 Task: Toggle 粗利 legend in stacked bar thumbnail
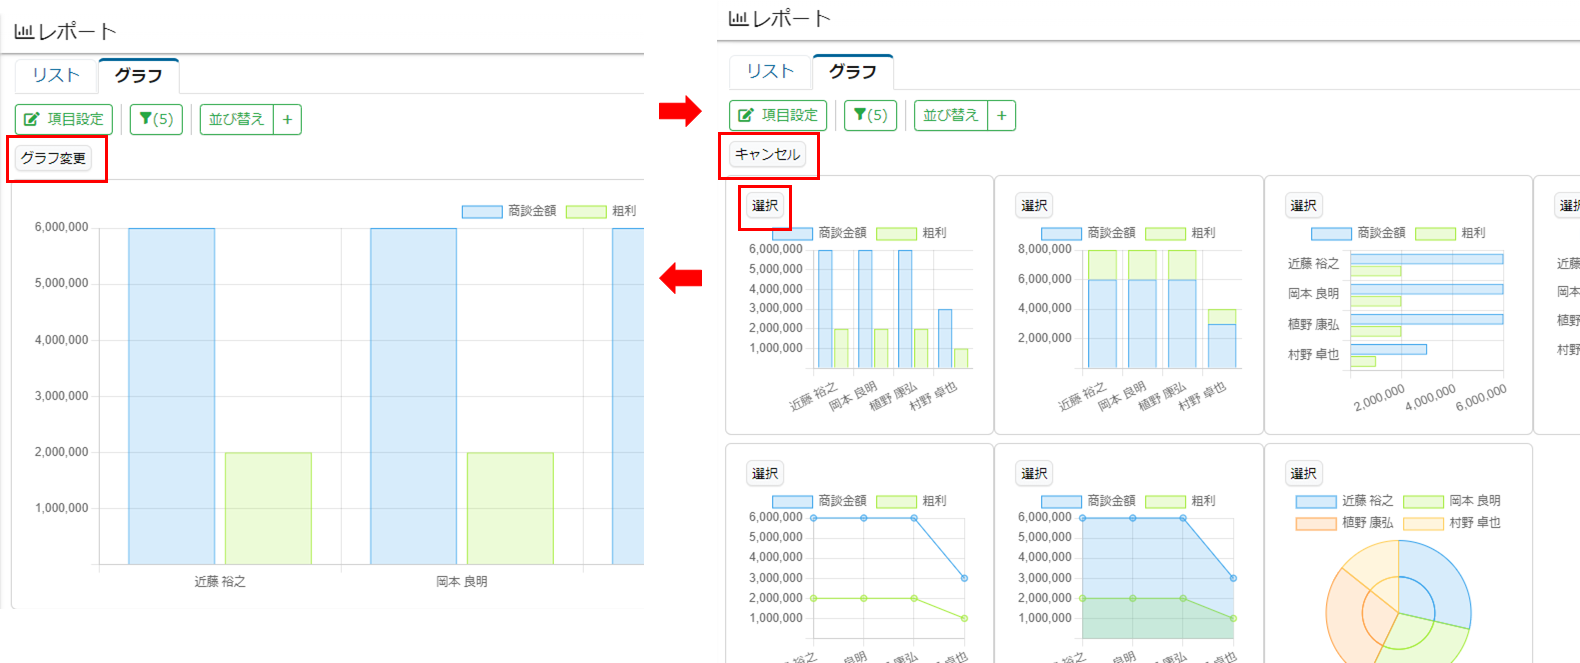click(1180, 233)
